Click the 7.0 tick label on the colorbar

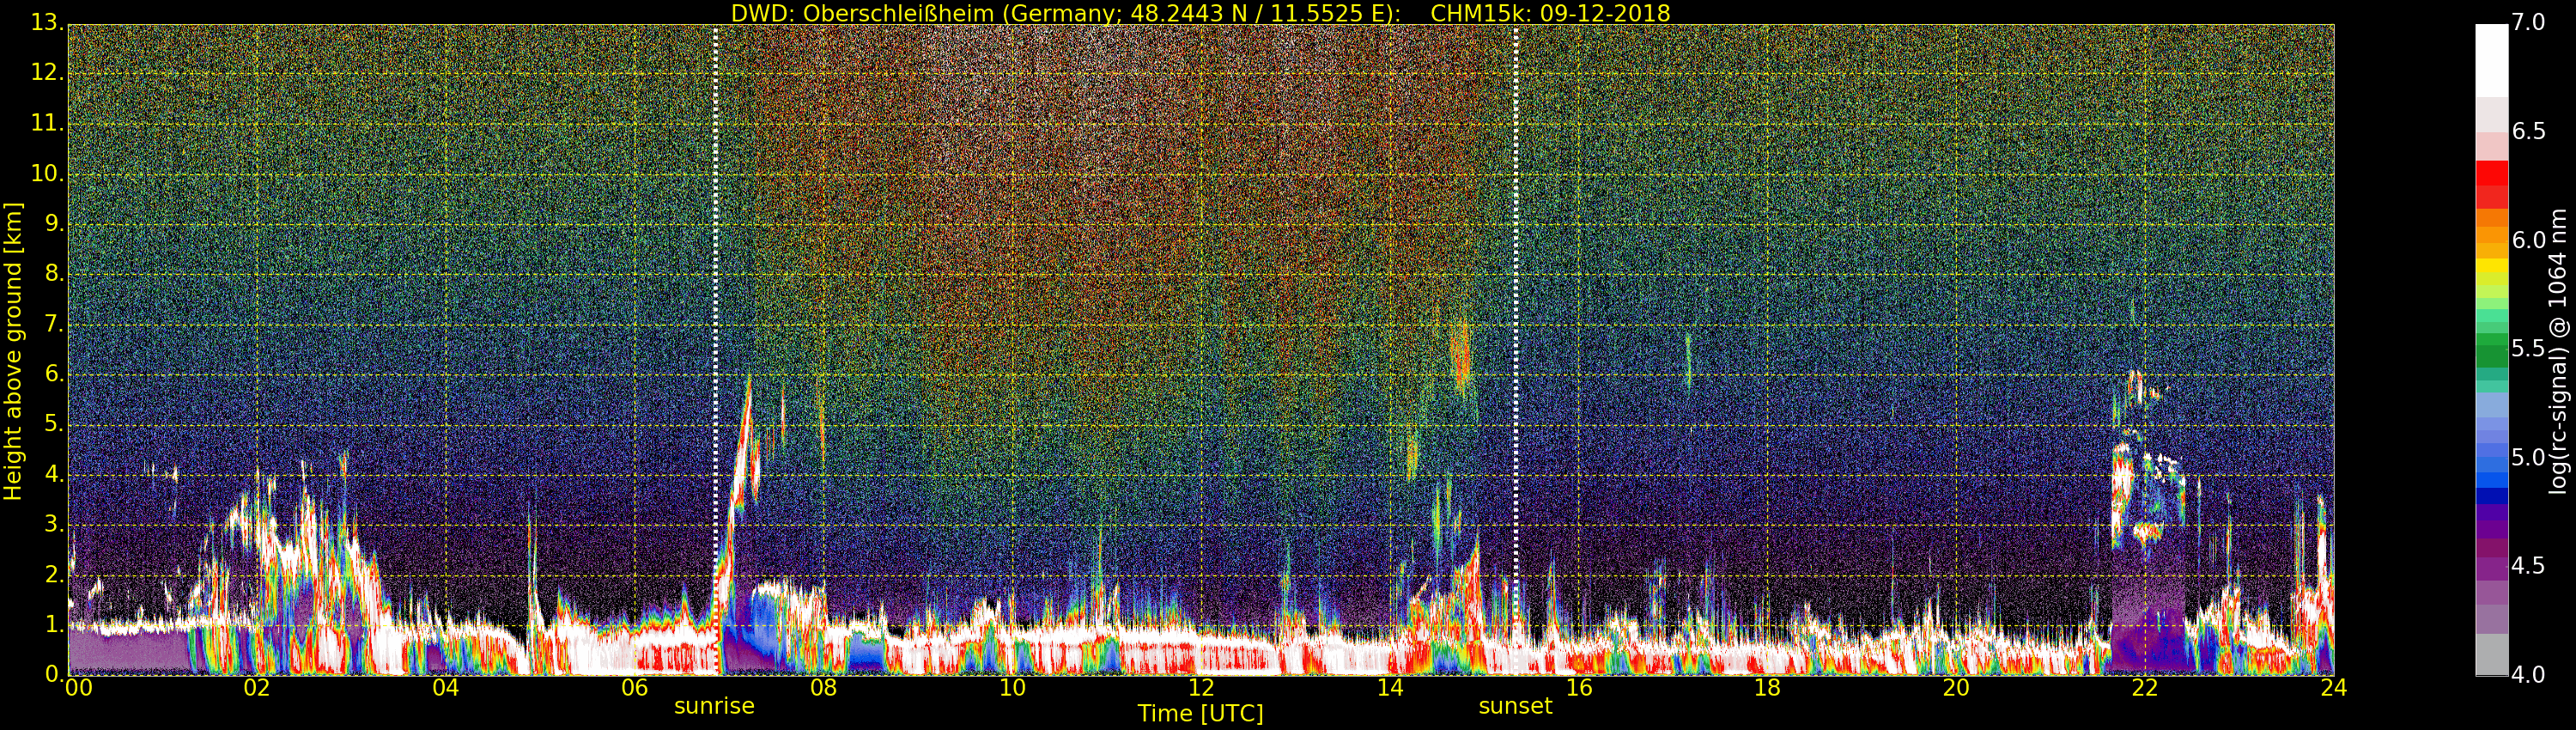click(x=2528, y=23)
